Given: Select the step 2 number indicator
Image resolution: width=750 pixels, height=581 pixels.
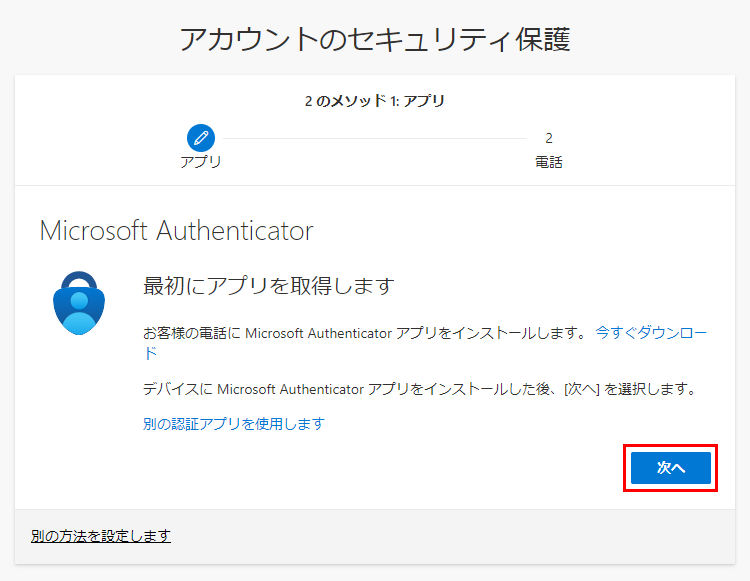Looking at the screenshot, I should [548, 138].
